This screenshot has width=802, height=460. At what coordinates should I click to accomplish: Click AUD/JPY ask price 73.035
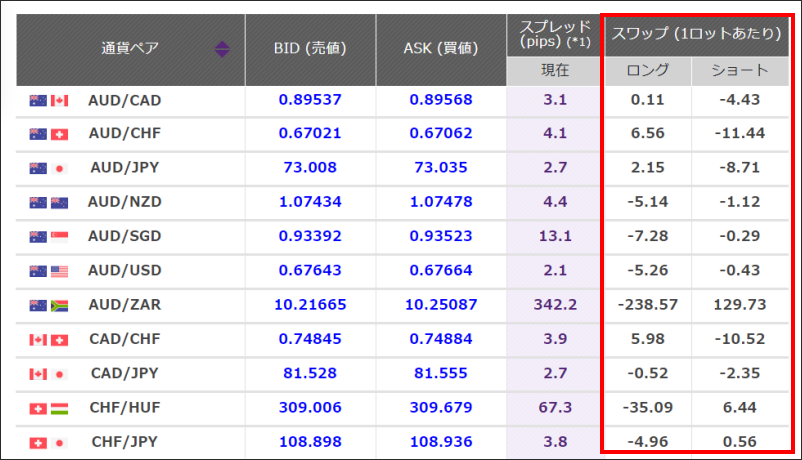pyautogui.click(x=441, y=168)
